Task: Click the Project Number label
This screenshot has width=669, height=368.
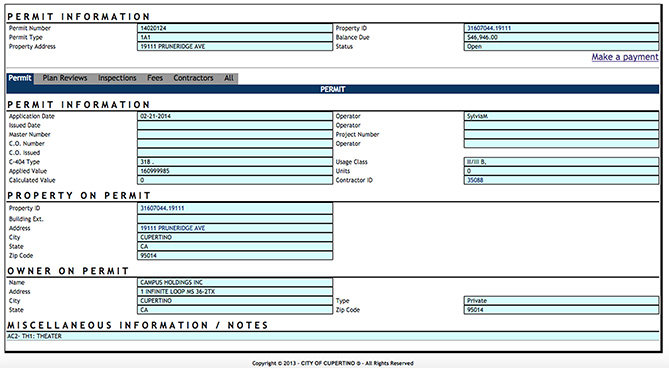Action: tap(357, 134)
